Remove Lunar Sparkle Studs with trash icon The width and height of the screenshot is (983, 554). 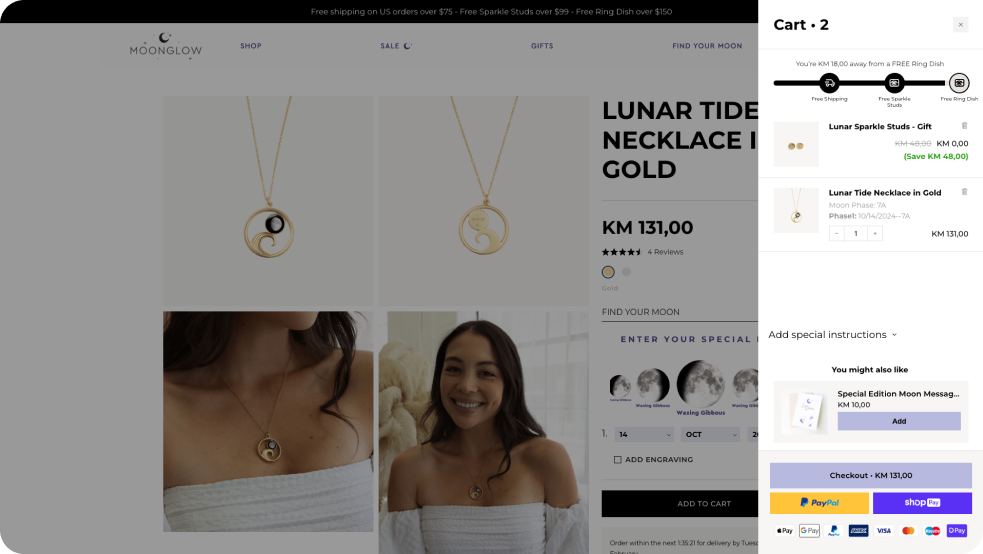pyautogui.click(x=964, y=126)
